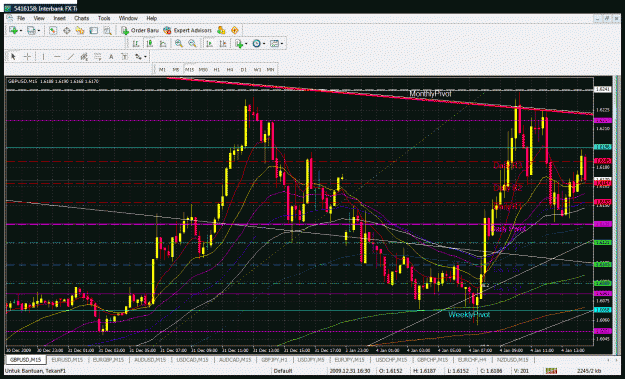
Task: Open the Window menu
Action: [x=128, y=18]
